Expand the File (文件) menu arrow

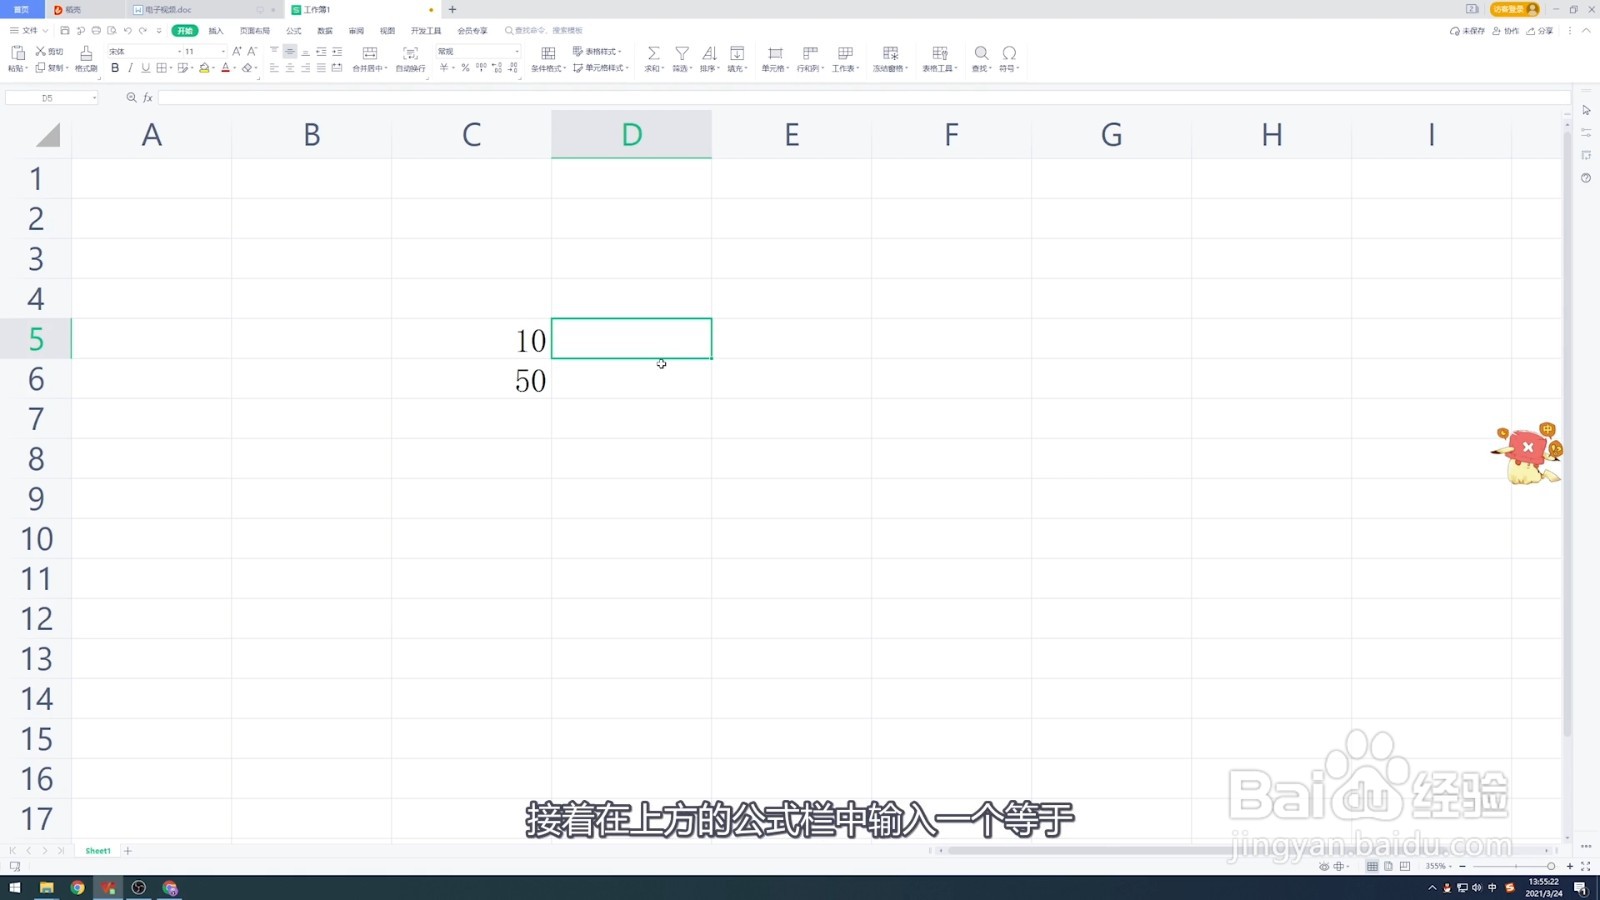(x=45, y=31)
